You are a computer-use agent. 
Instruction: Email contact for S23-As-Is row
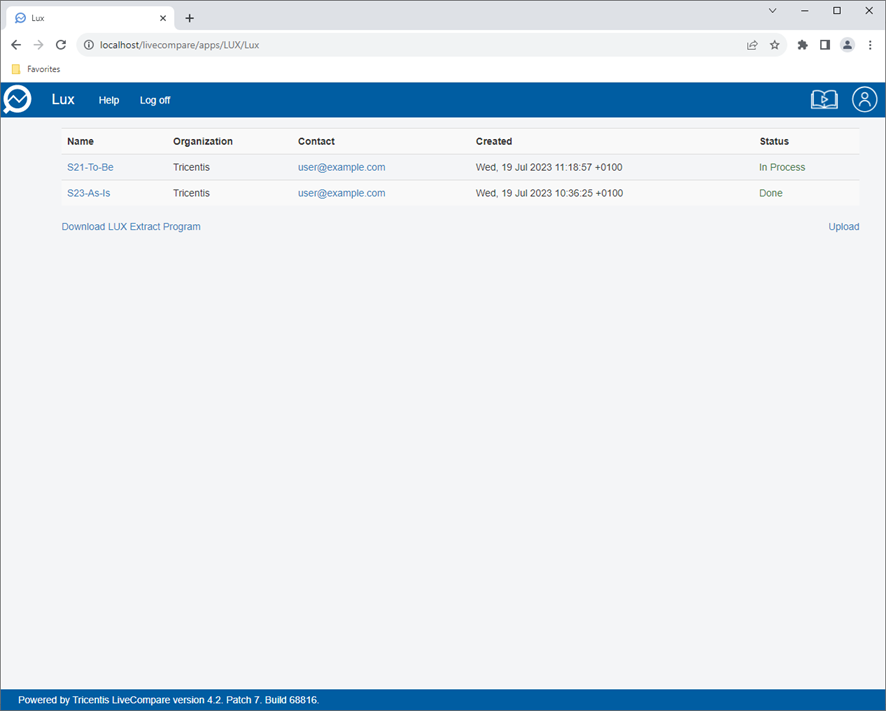pos(341,193)
